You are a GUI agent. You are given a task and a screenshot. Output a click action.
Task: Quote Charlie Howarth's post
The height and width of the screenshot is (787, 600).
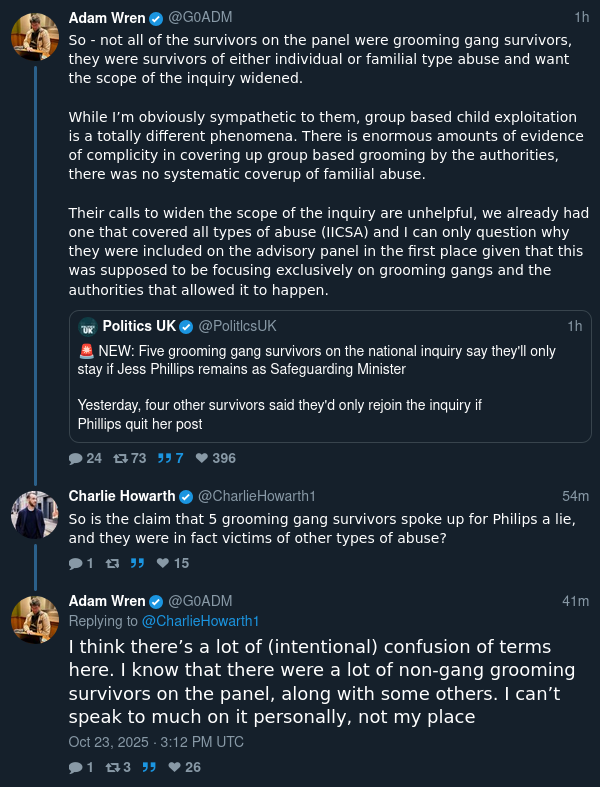137,563
